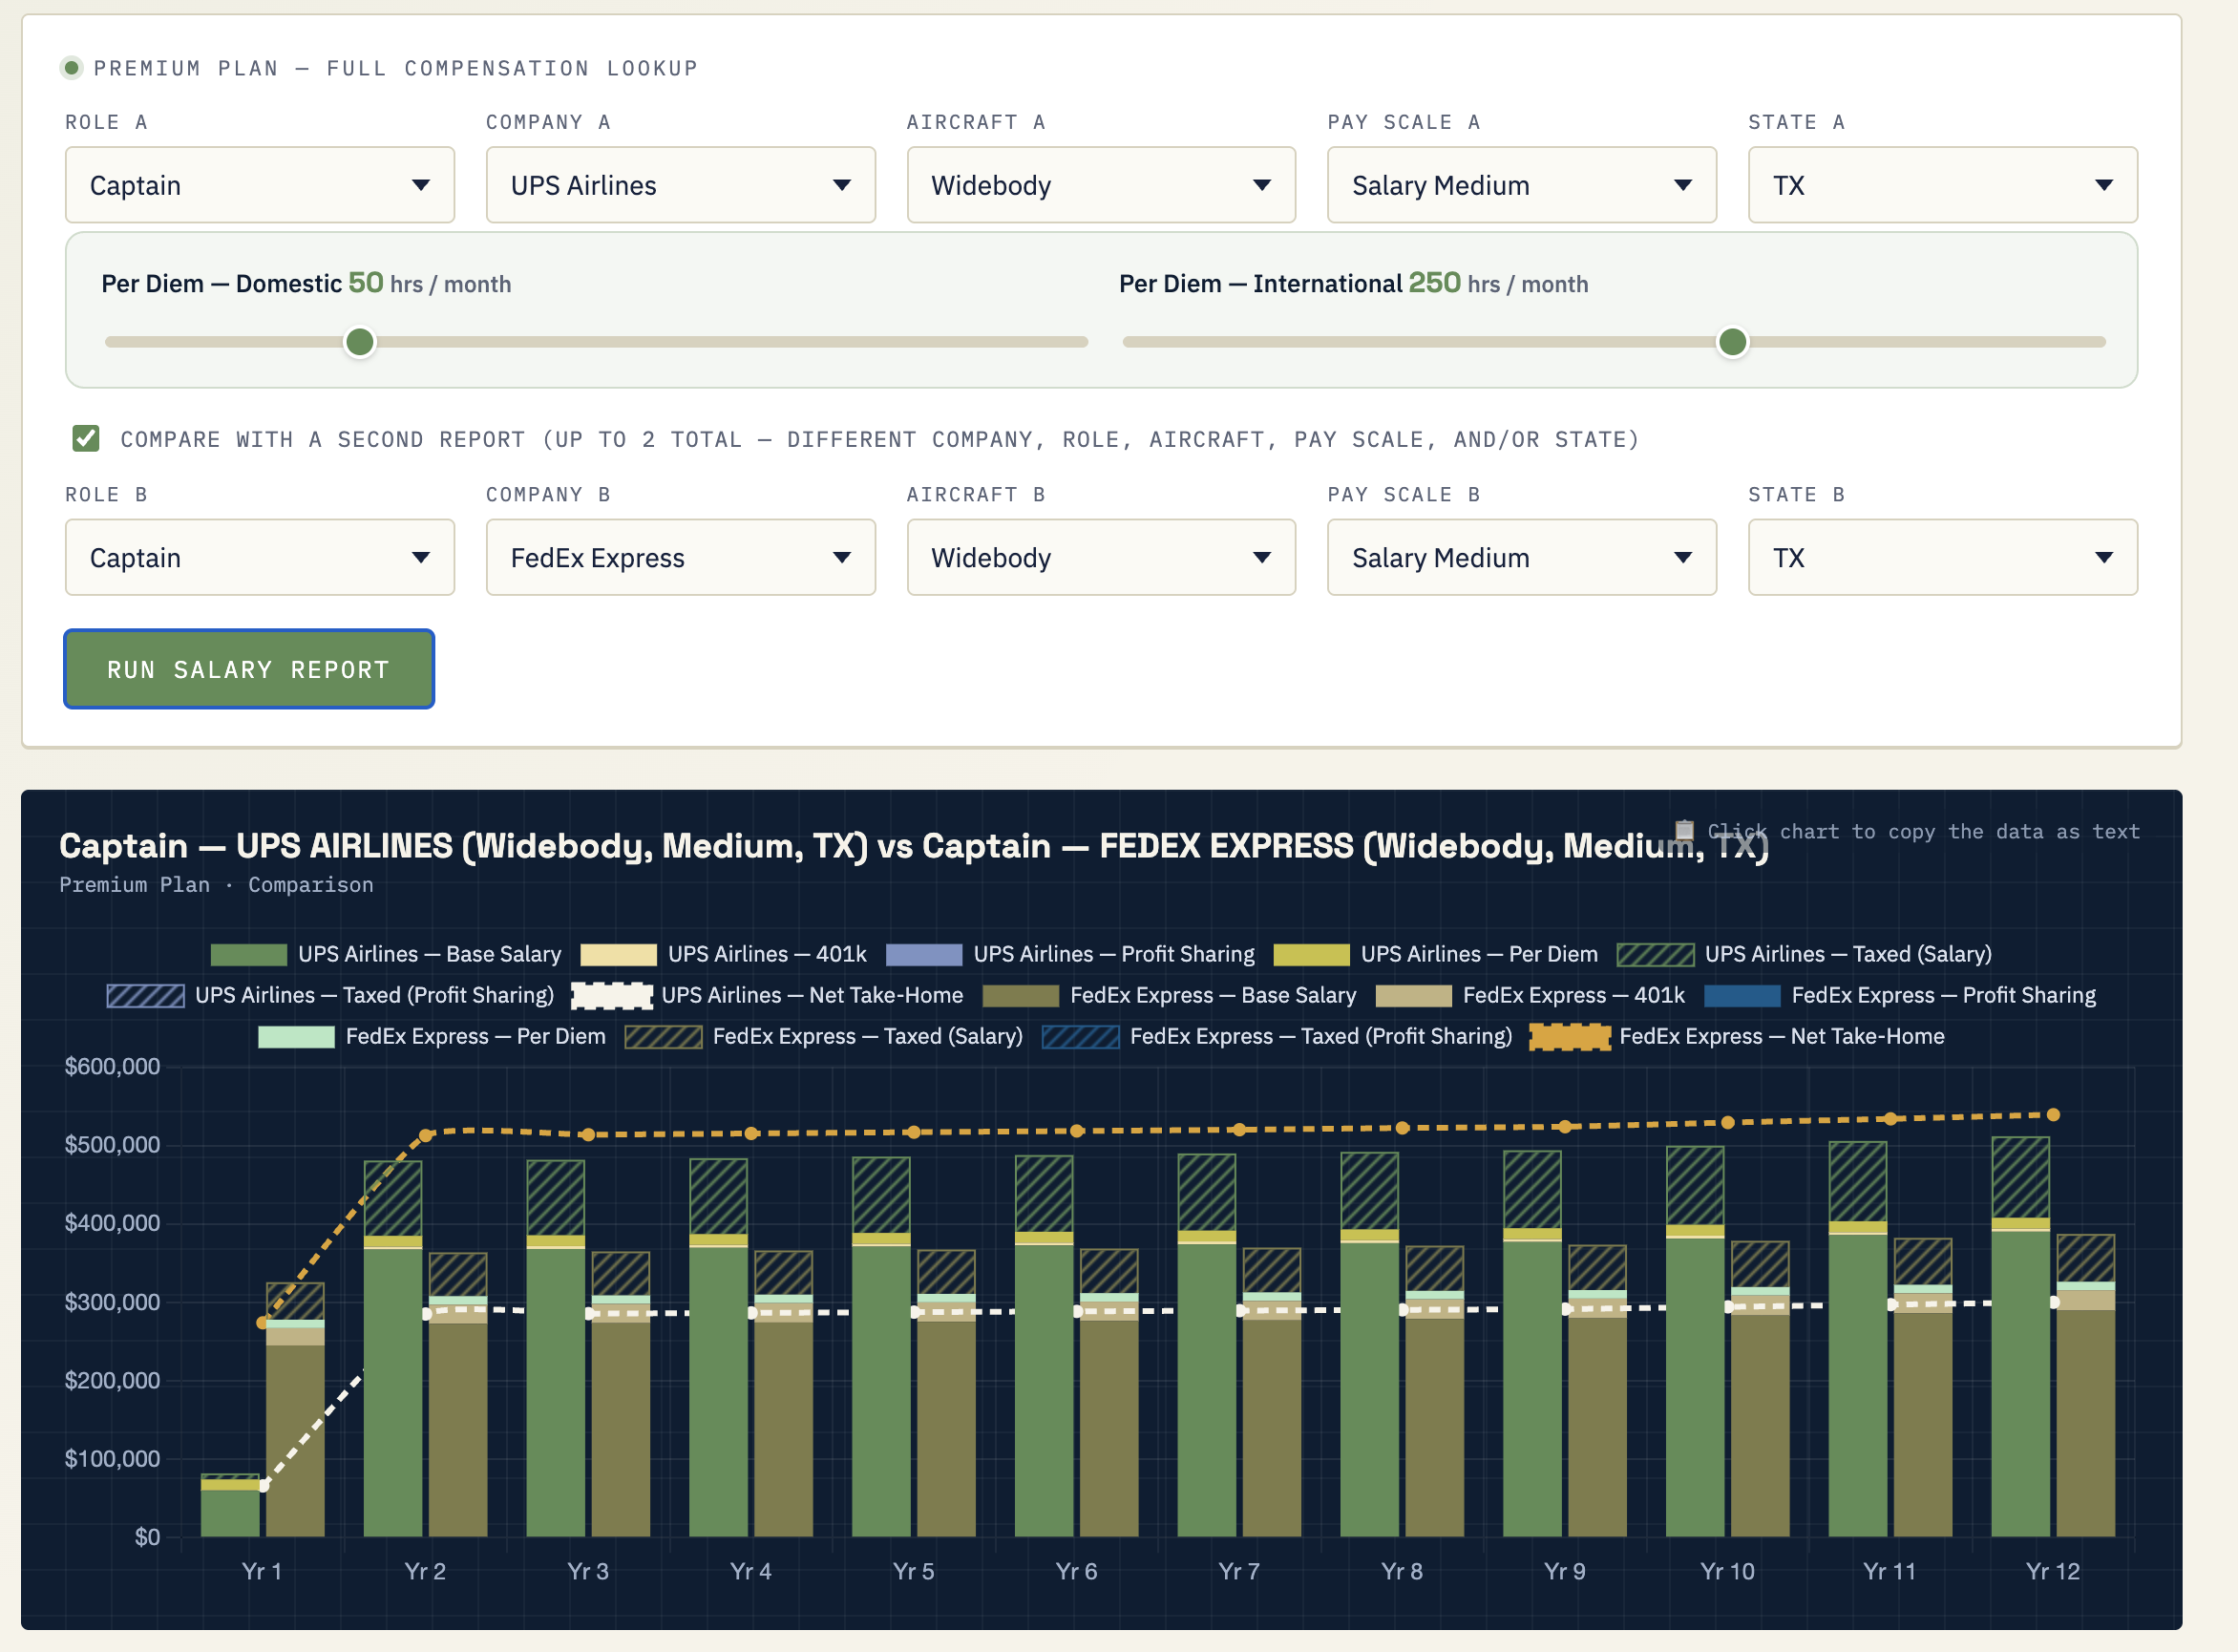This screenshot has width=2238, height=1652.
Task: Toggle FedEx Express Base Salary legend swatch
Action: (x=1021, y=995)
